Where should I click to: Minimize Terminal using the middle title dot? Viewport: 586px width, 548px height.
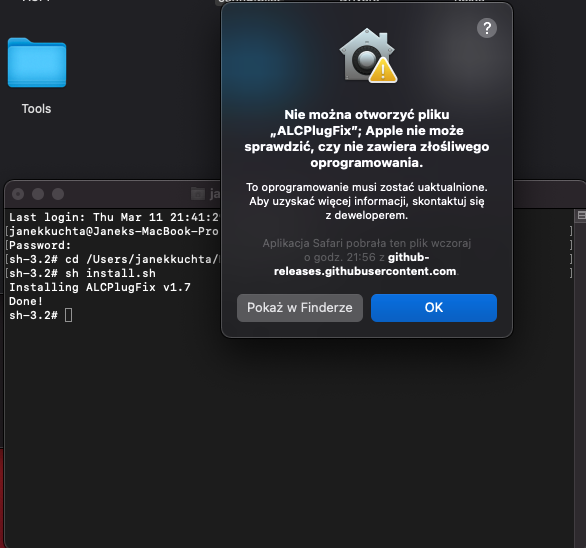pos(38,194)
